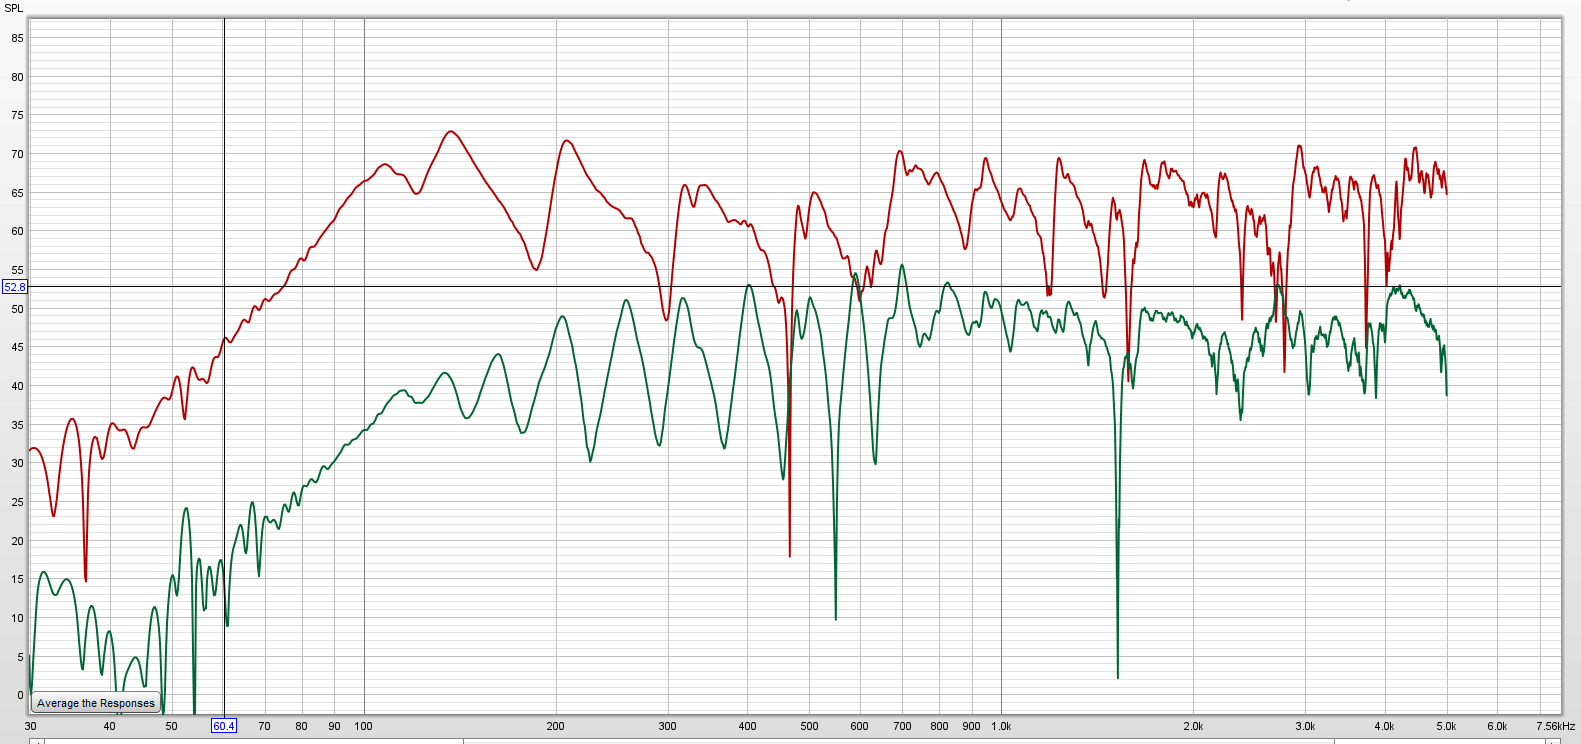Click the 75 label on SPL axis
Viewport: 1581px width, 744px height.
pos(17,115)
